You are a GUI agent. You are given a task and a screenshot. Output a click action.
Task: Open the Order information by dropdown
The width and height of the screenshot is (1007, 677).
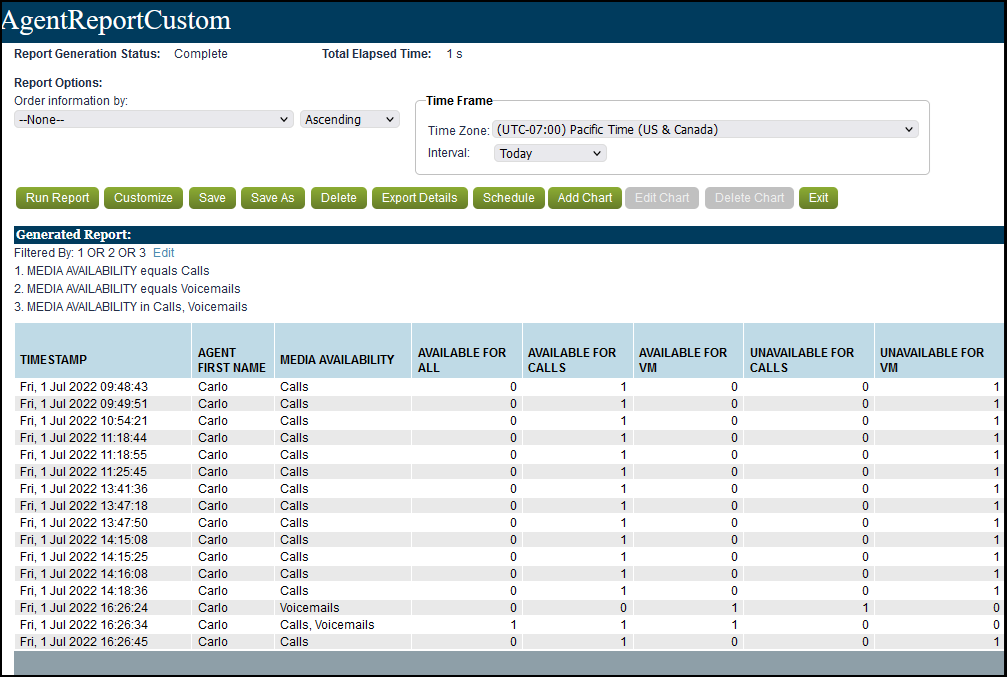153,119
